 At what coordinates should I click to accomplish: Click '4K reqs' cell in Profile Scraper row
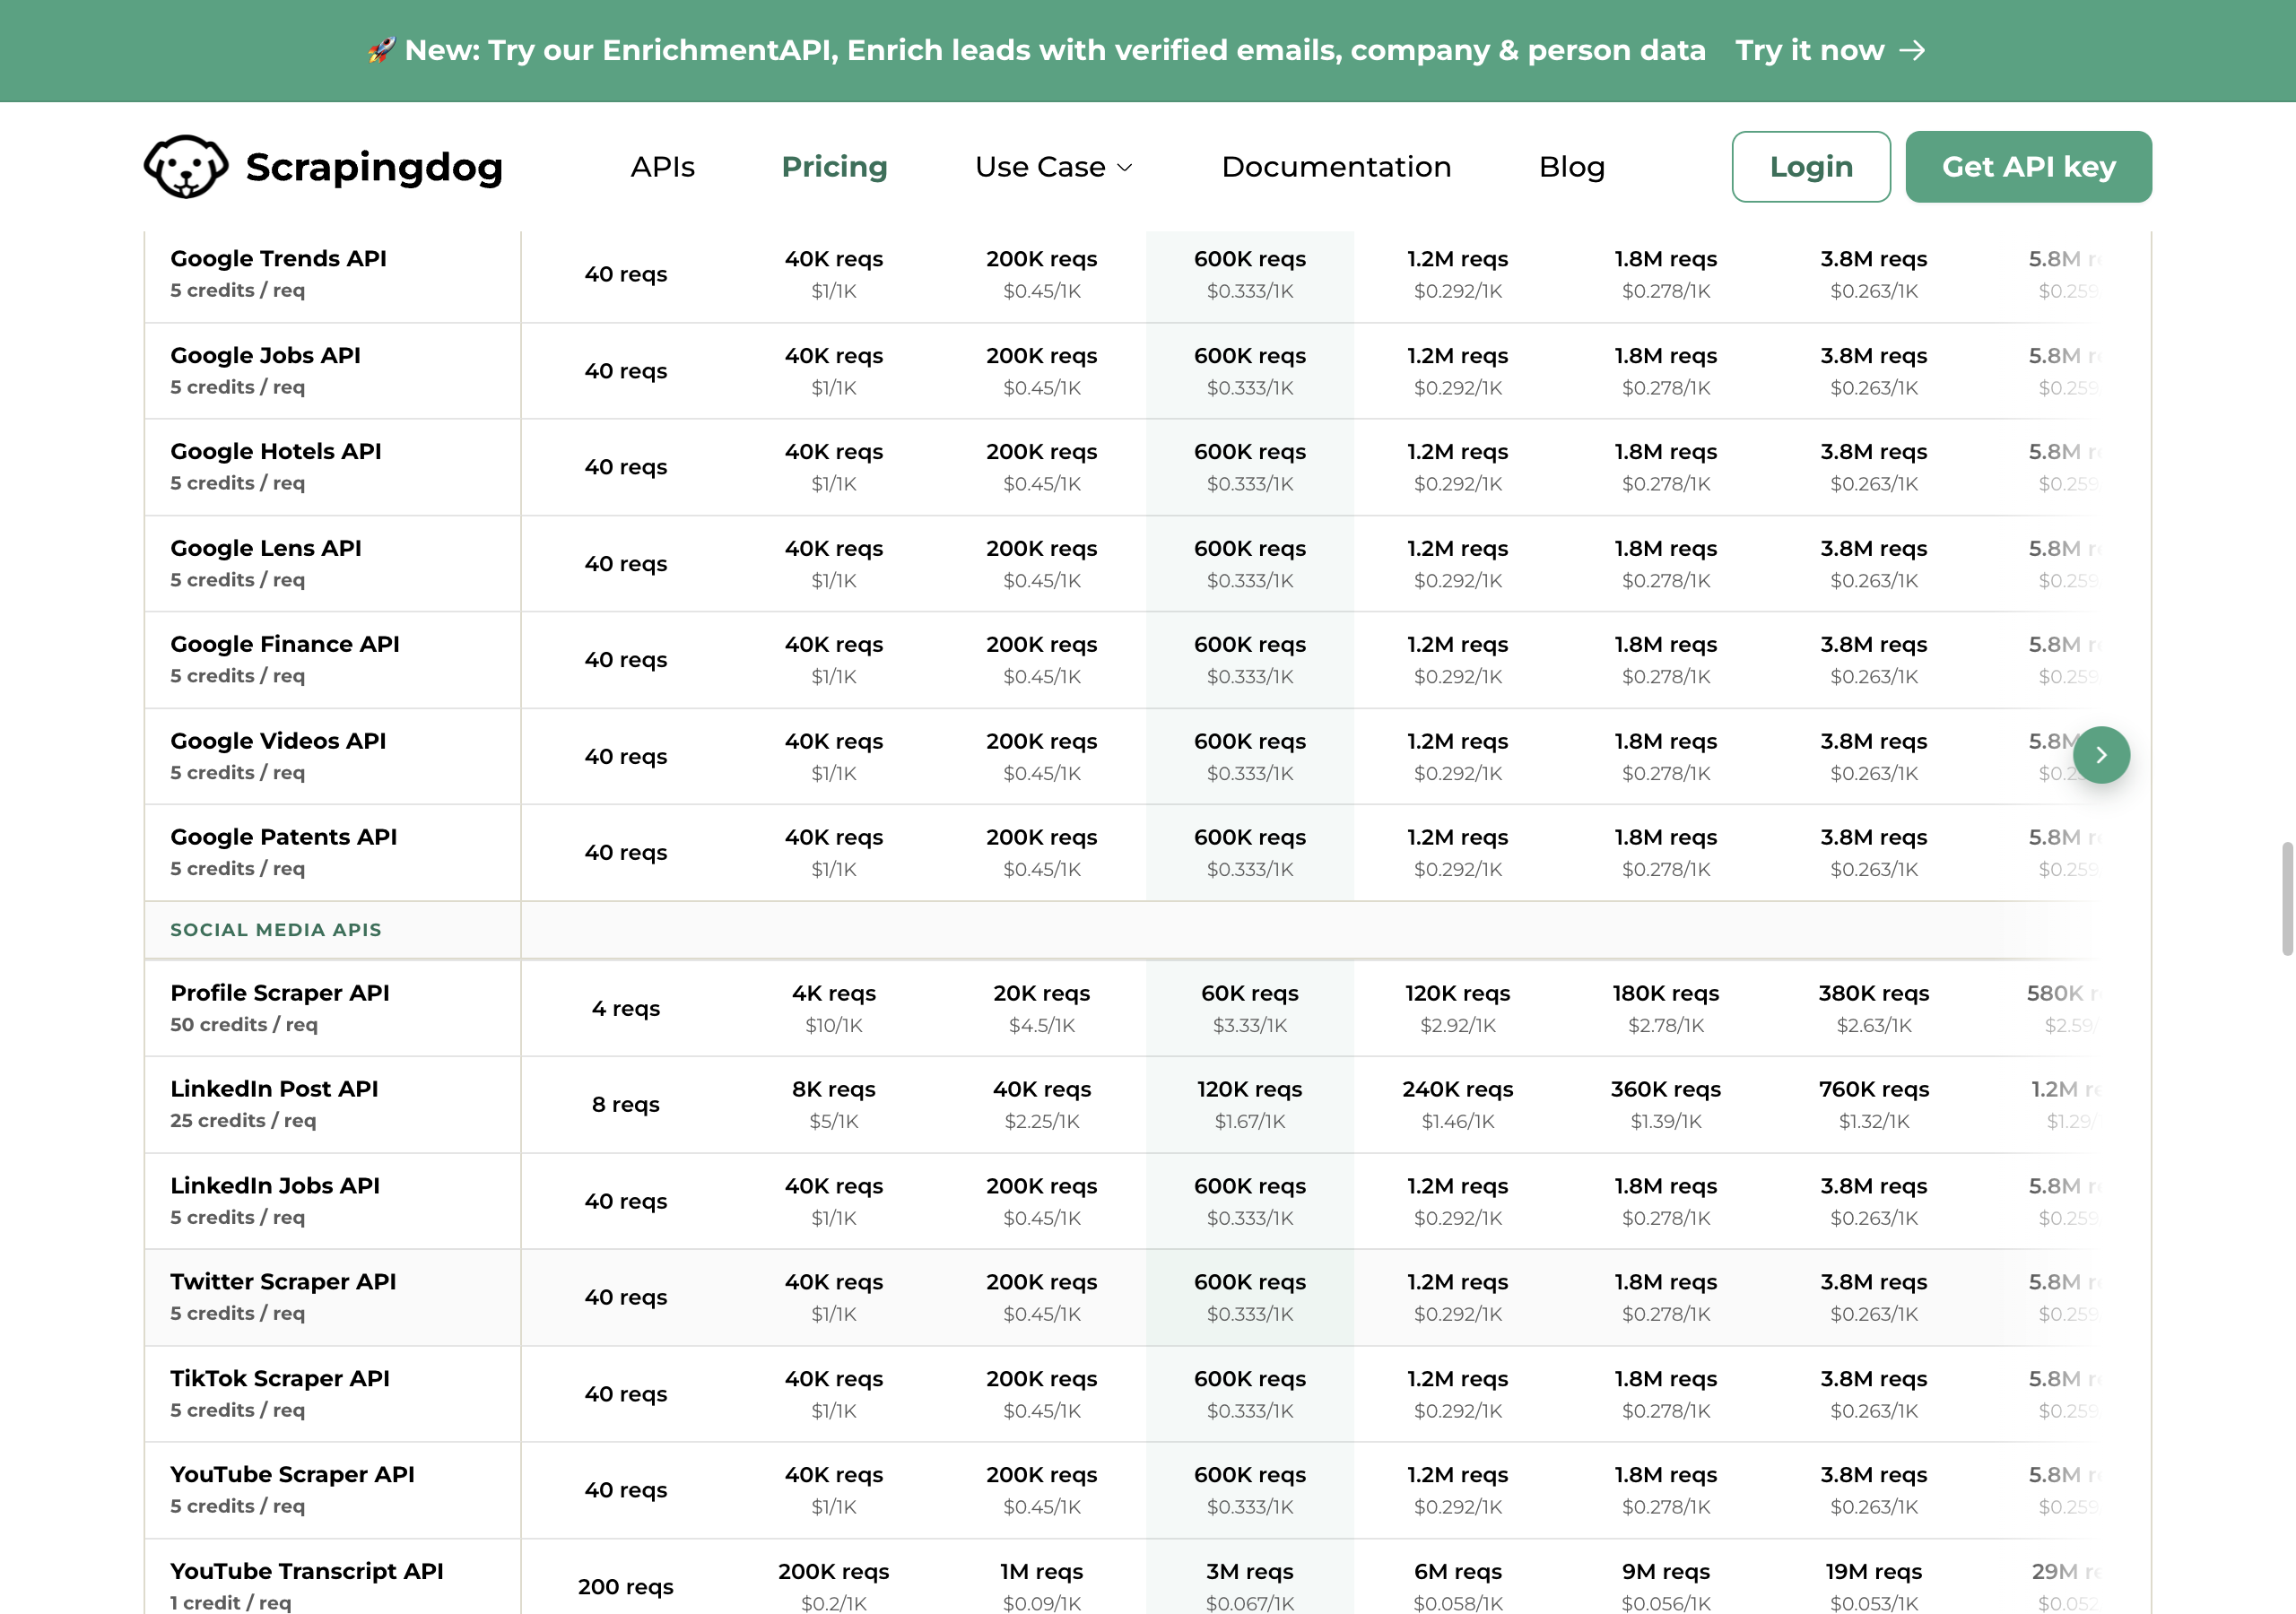click(x=834, y=994)
